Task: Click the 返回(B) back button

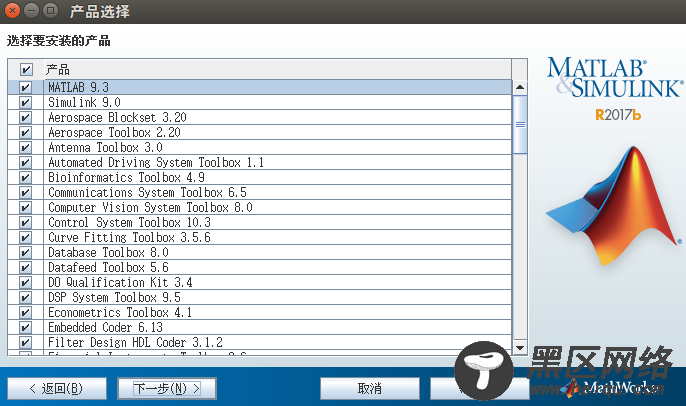Action: point(57,388)
